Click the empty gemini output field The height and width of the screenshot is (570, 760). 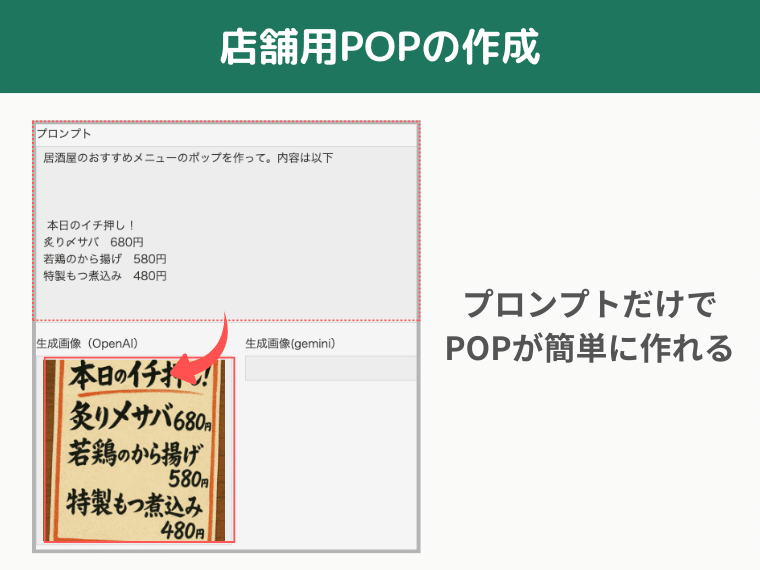330,368
